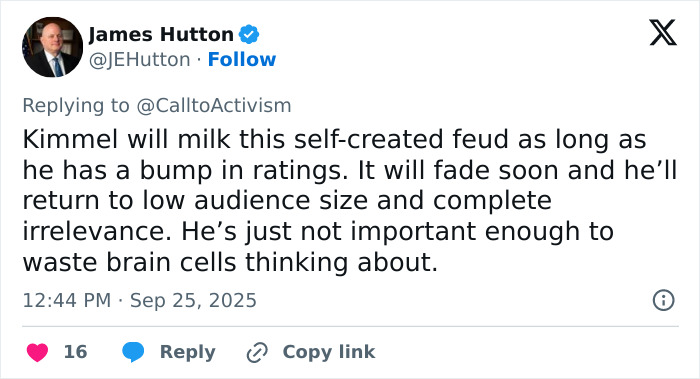Open the X logo in the corner
The height and width of the screenshot is (379, 700).
coord(663,33)
